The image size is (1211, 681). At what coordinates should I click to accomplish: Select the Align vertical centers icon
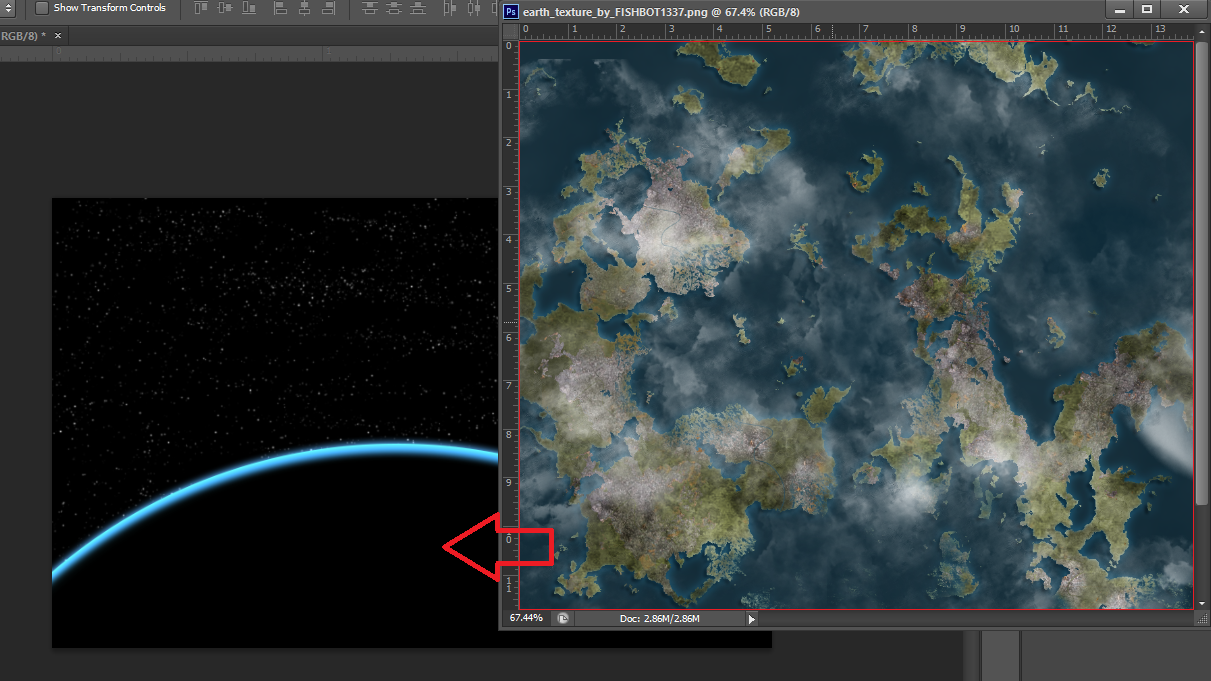pyautogui.click(x=226, y=9)
